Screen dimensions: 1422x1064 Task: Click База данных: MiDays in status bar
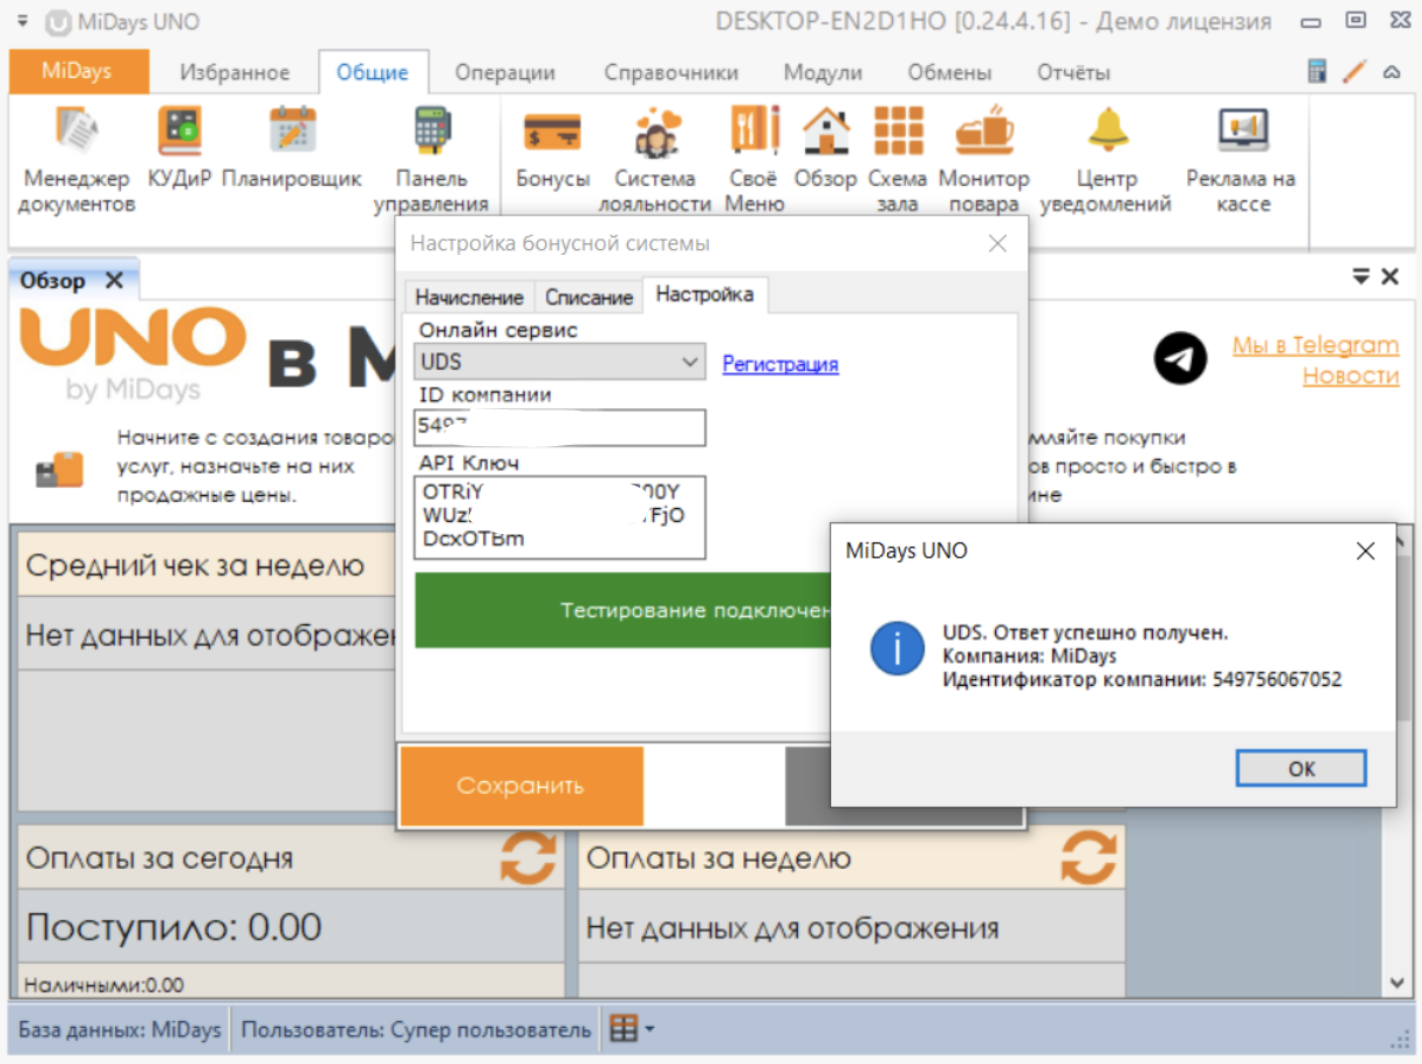pos(119,1029)
